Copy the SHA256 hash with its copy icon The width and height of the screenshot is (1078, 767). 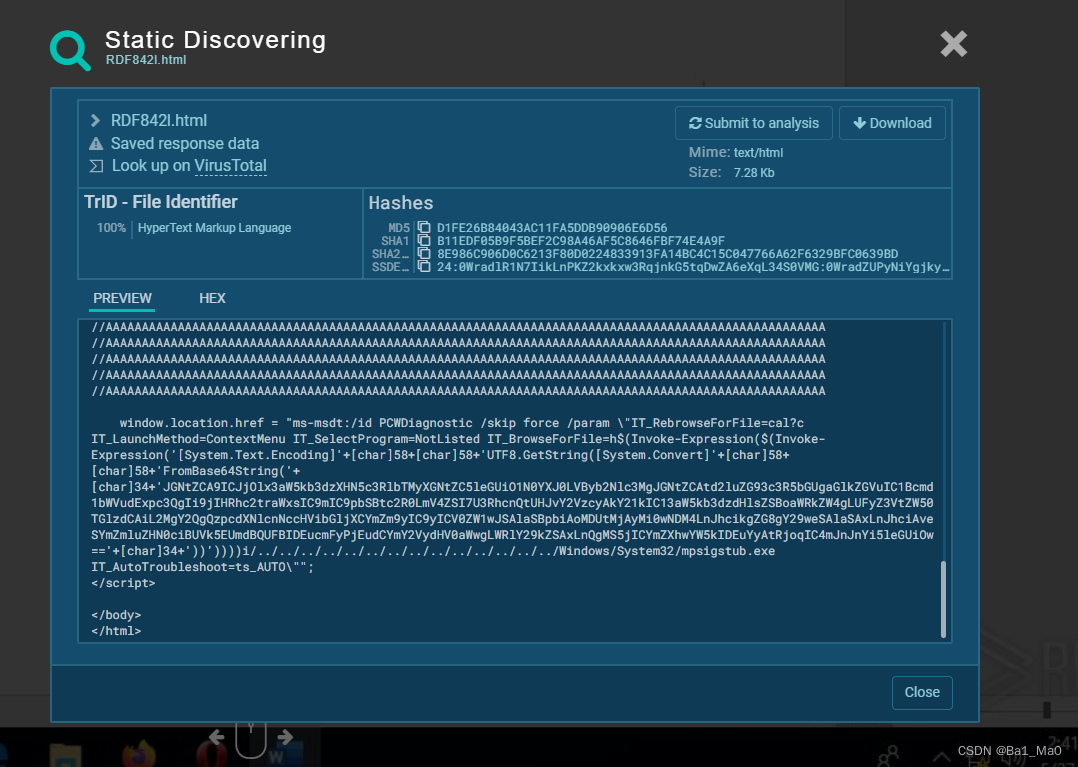click(424, 254)
